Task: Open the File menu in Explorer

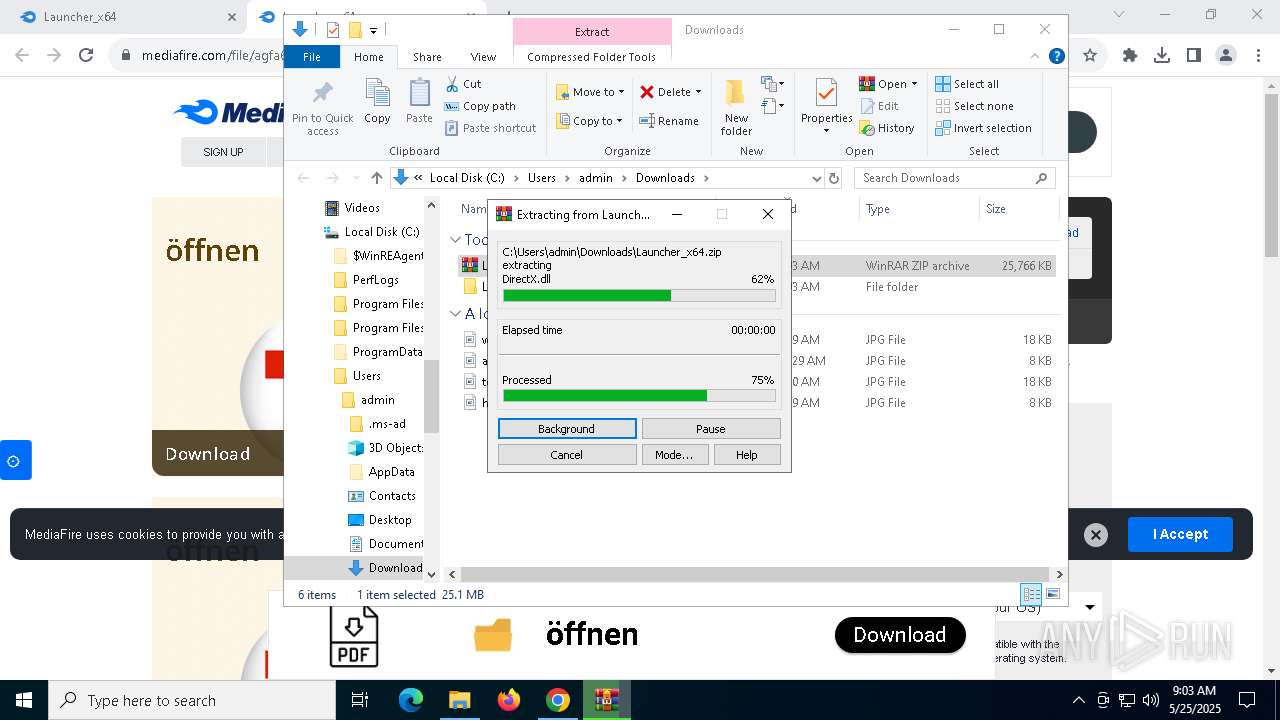Action: point(312,57)
